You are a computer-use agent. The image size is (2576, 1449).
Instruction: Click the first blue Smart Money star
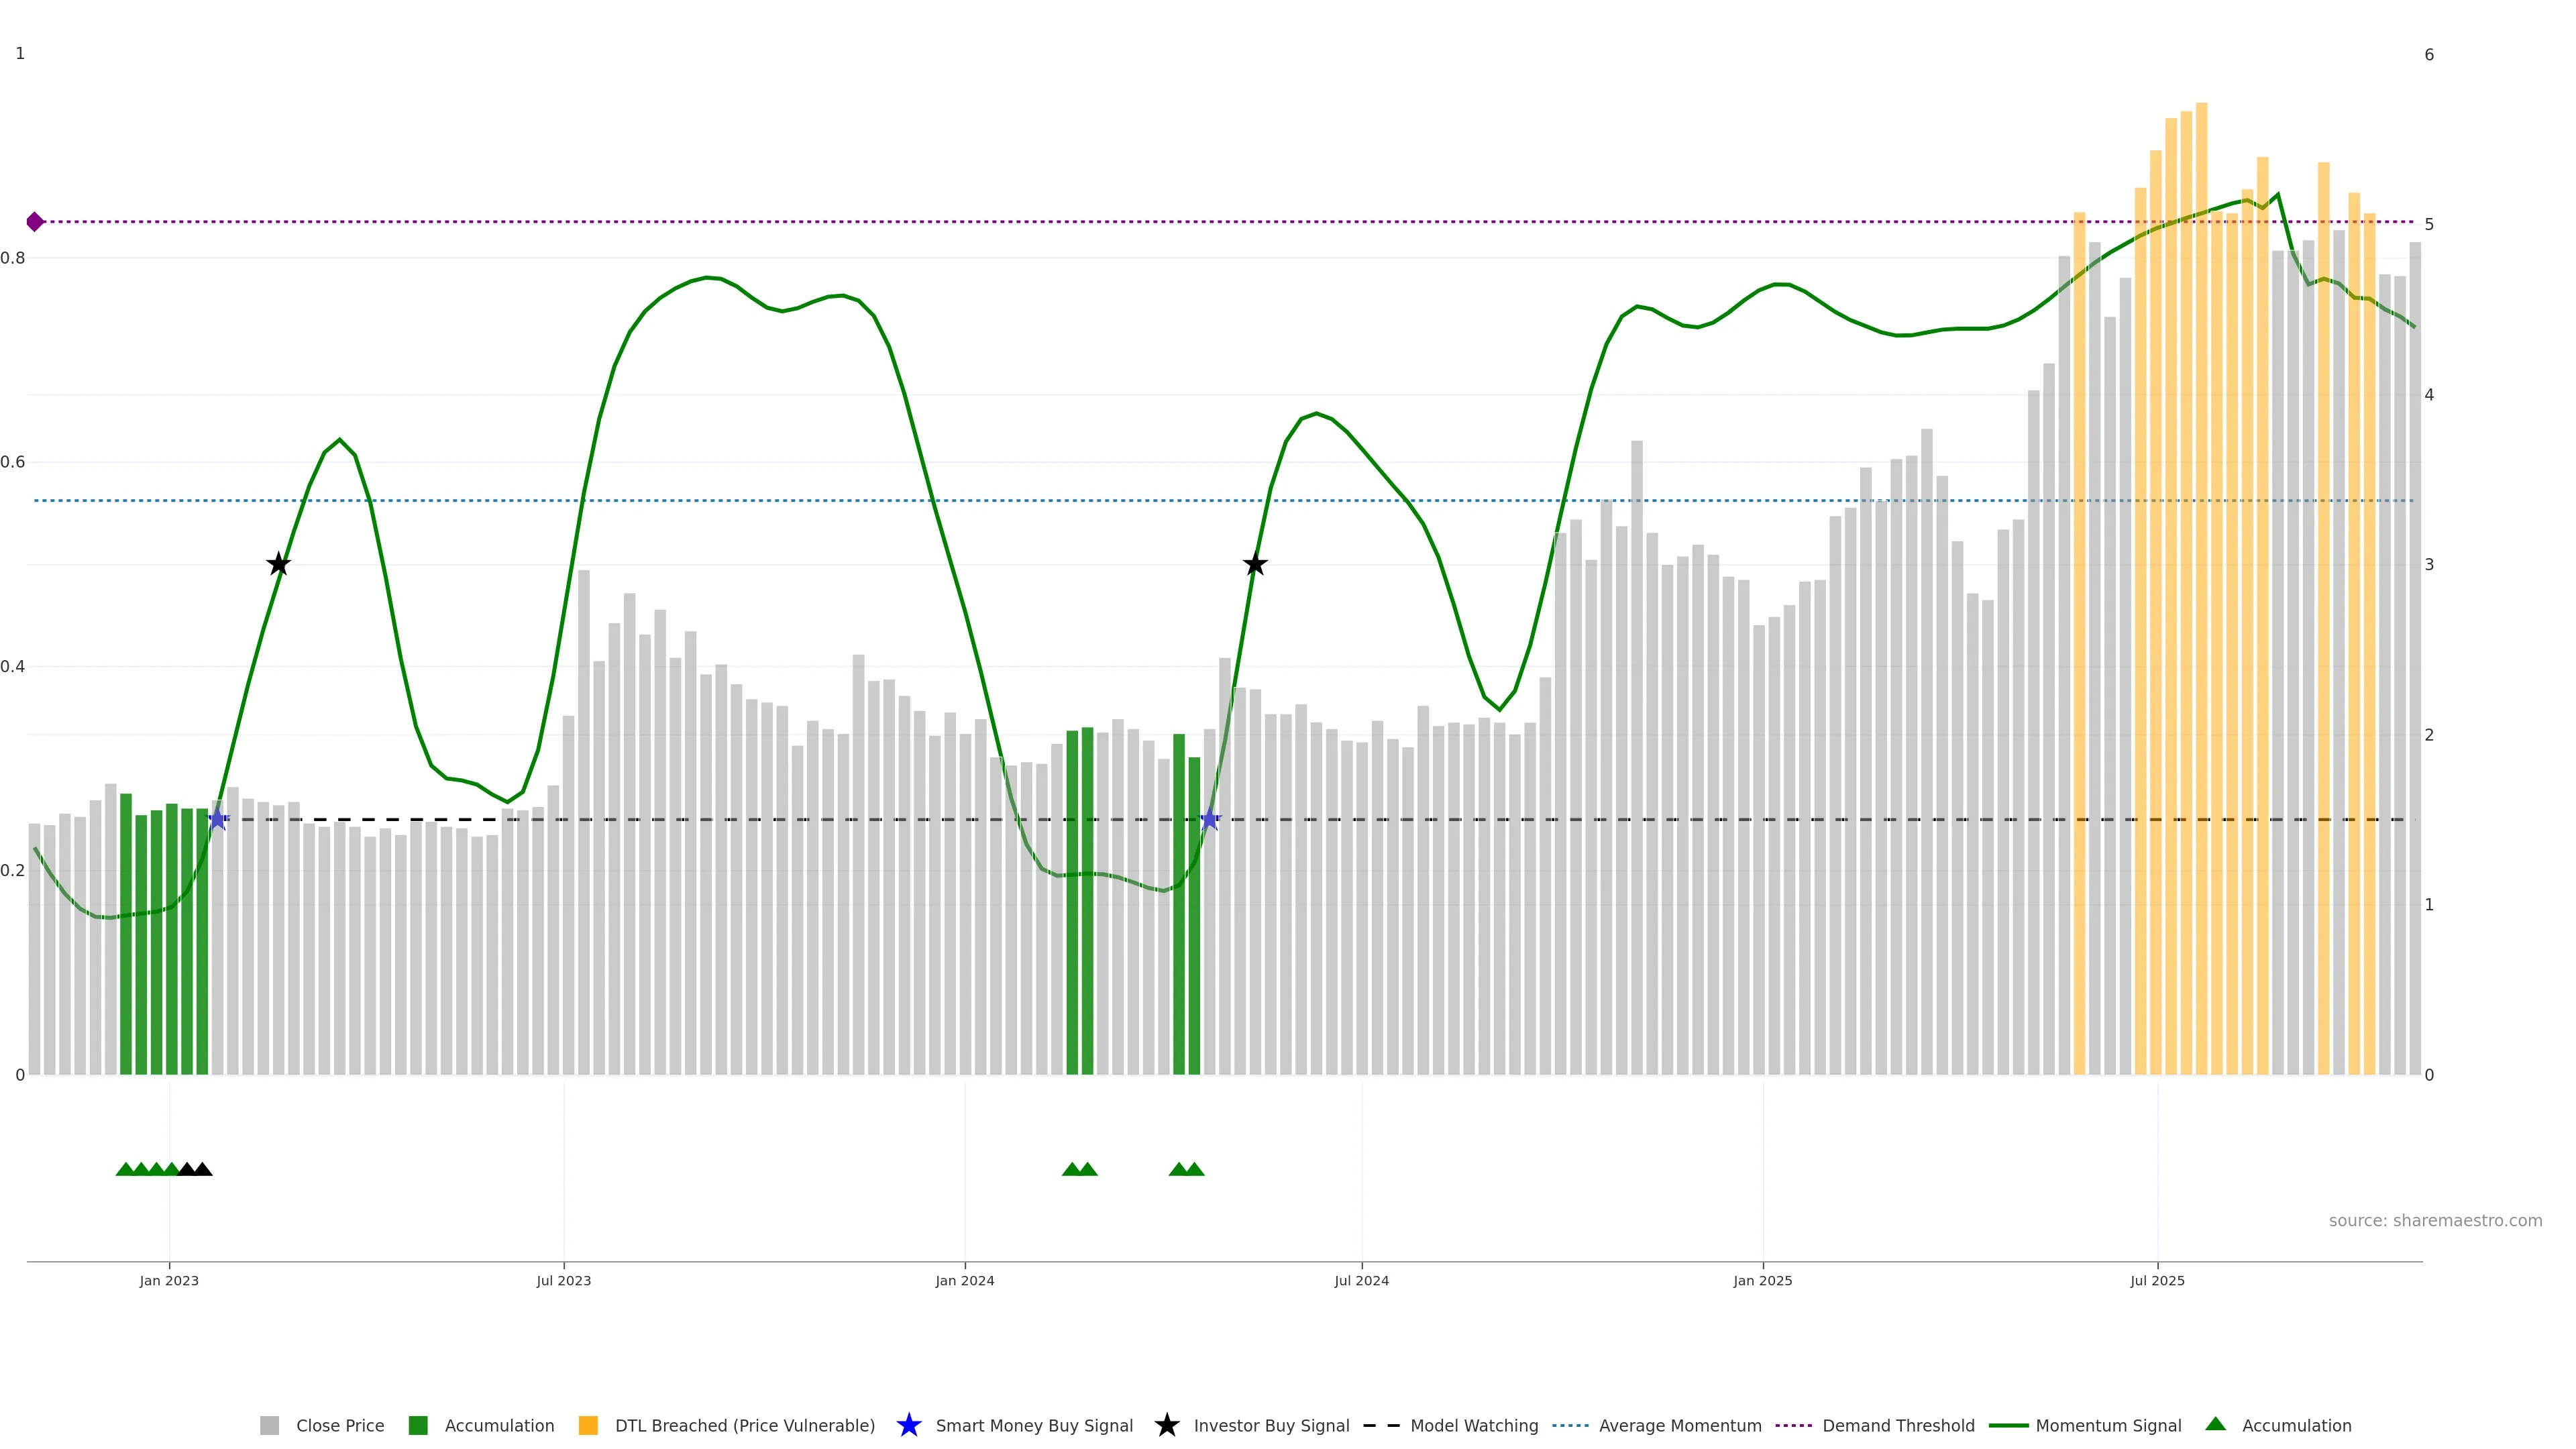tap(217, 820)
